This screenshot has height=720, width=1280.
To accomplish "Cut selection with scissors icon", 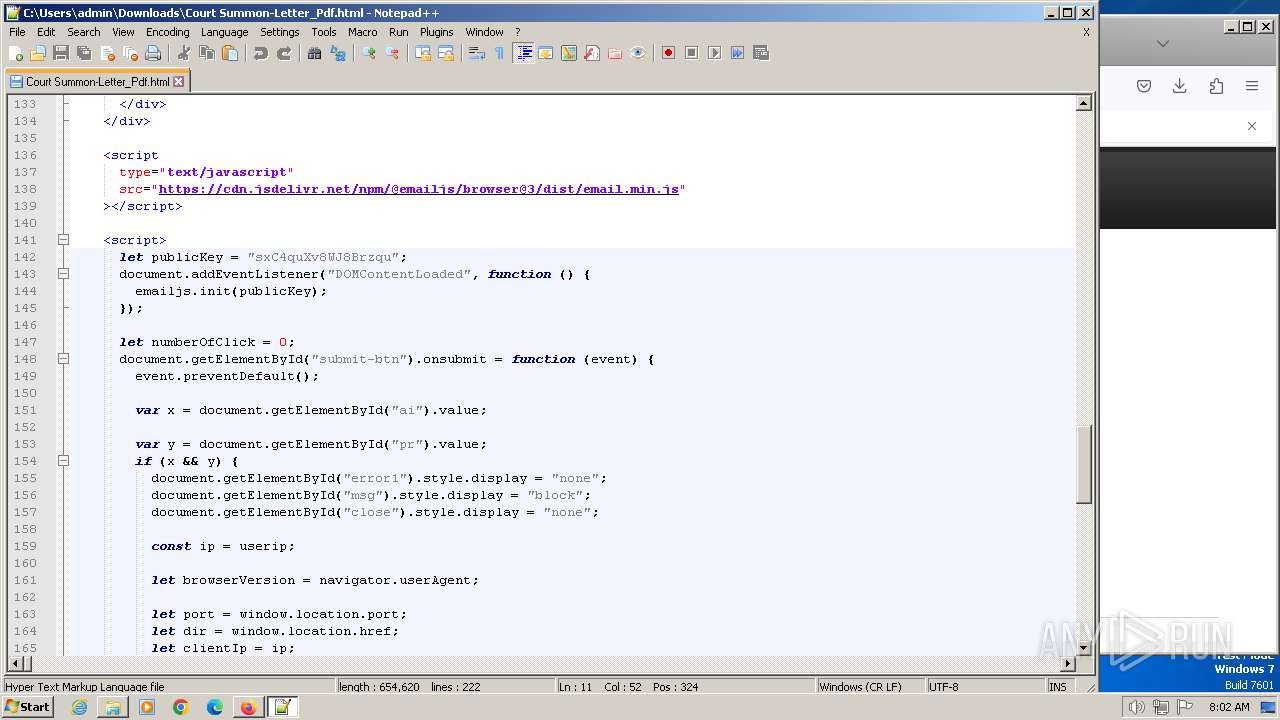I will 183,53.
